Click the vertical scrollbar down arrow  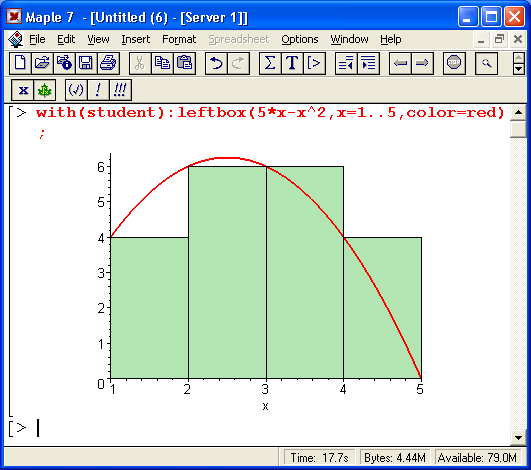coord(518,437)
